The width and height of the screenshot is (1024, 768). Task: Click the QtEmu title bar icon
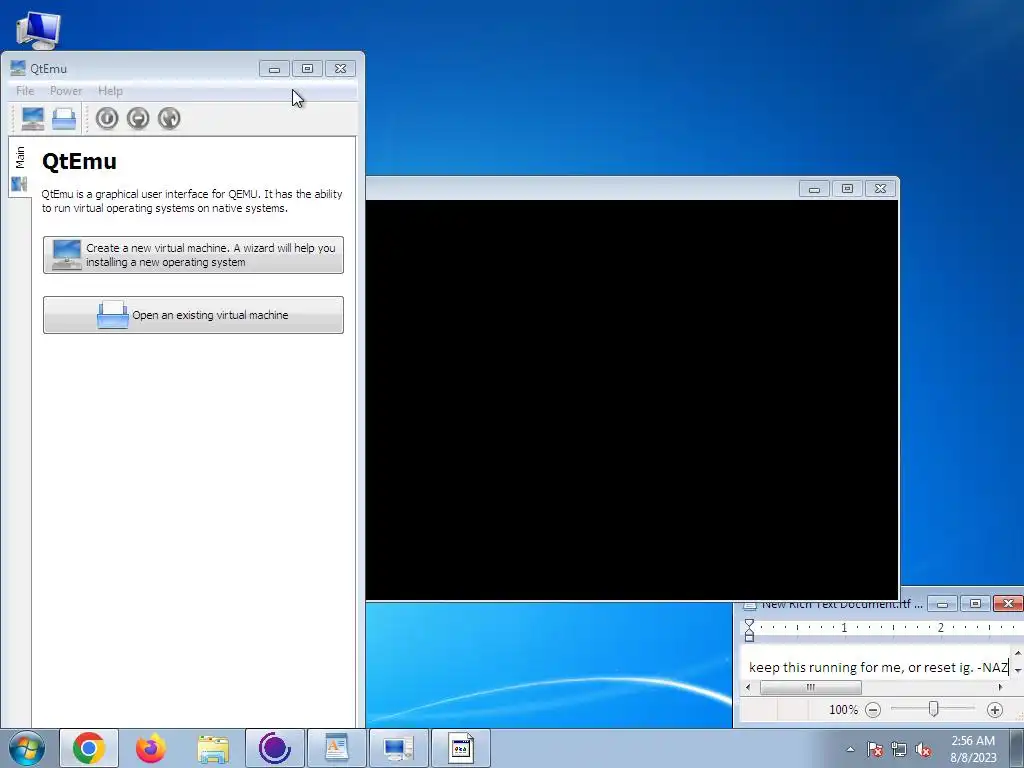[x=18, y=69]
